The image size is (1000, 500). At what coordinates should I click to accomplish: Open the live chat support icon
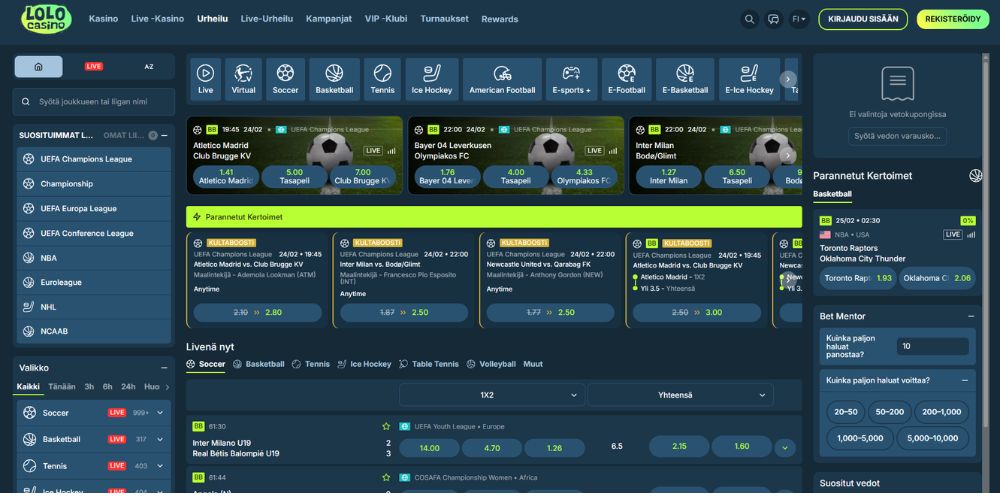(x=773, y=19)
